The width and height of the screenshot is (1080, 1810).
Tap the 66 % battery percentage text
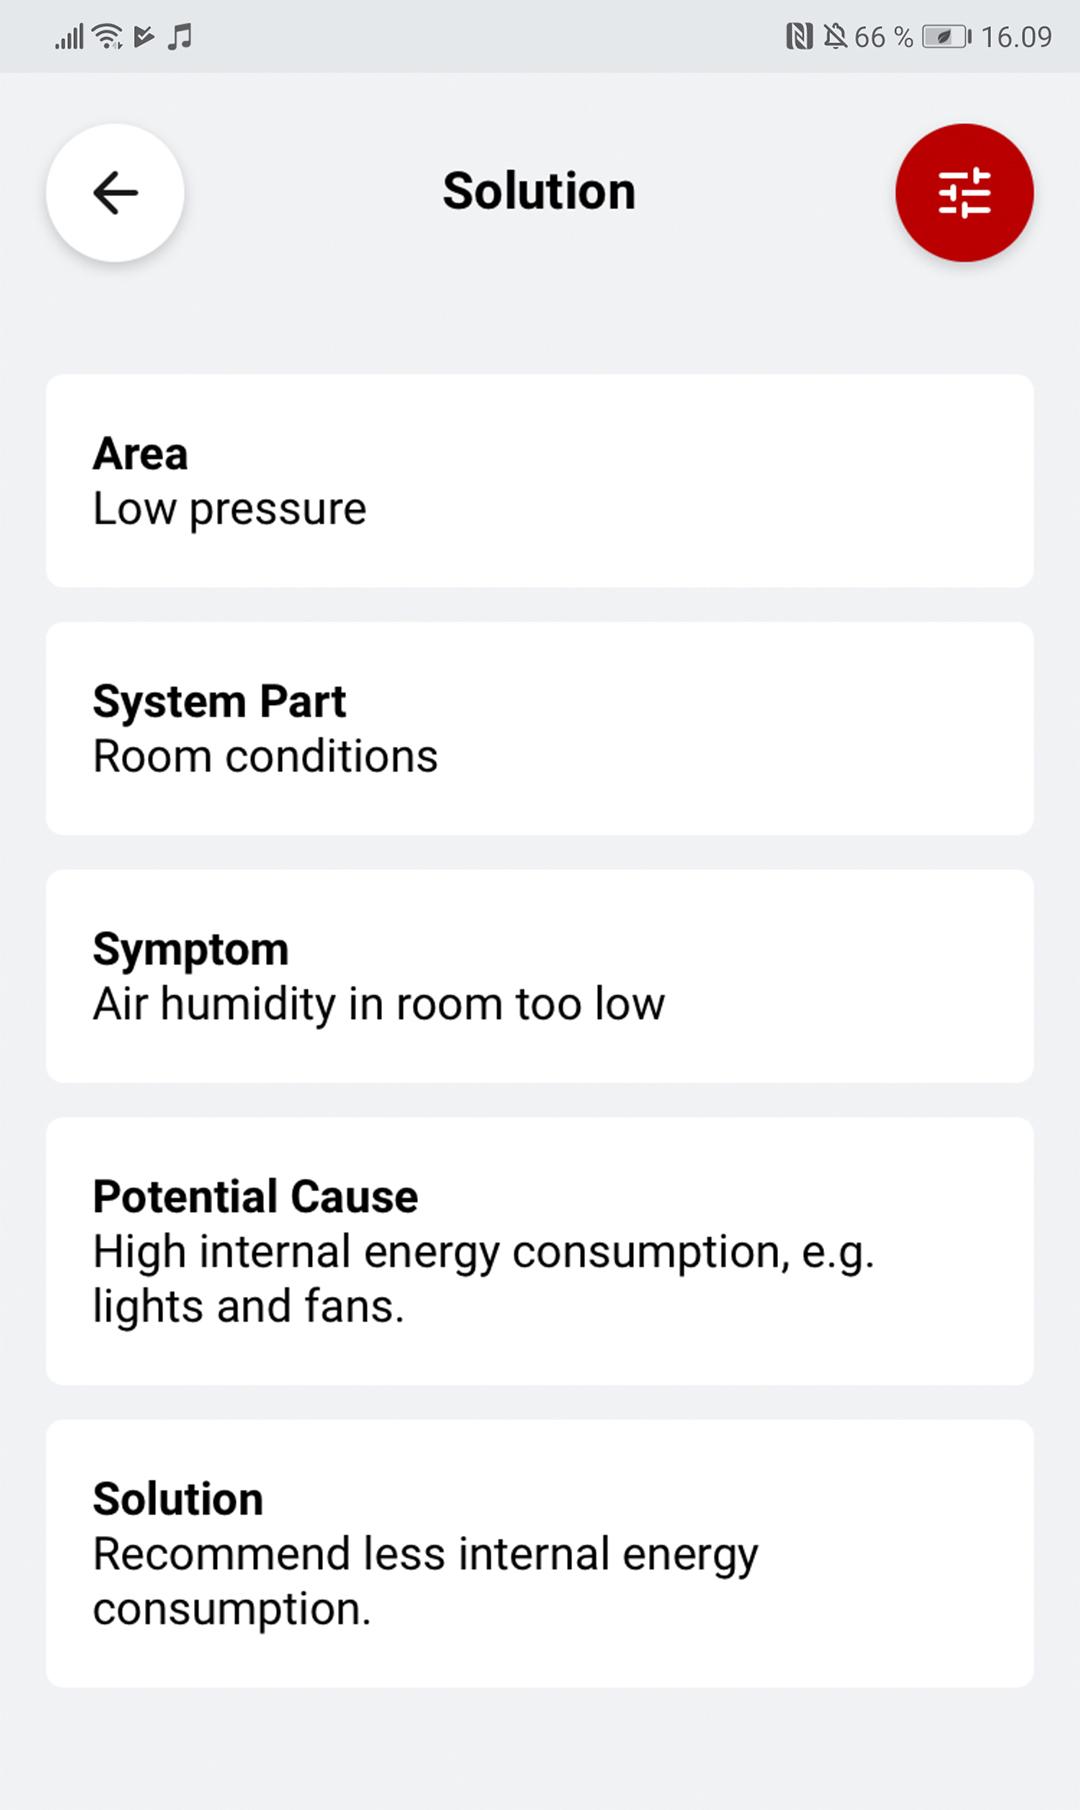pos(884,37)
